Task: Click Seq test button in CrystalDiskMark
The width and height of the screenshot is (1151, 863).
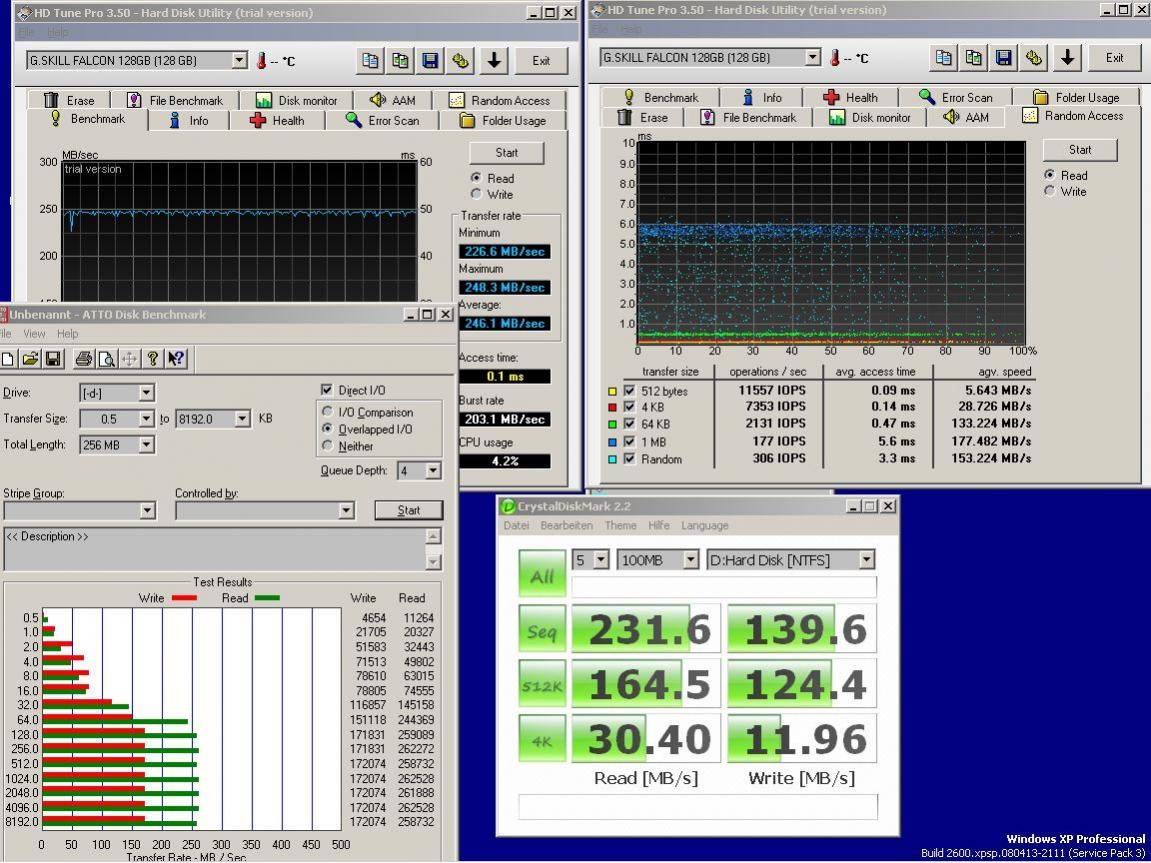Action: pos(542,629)
